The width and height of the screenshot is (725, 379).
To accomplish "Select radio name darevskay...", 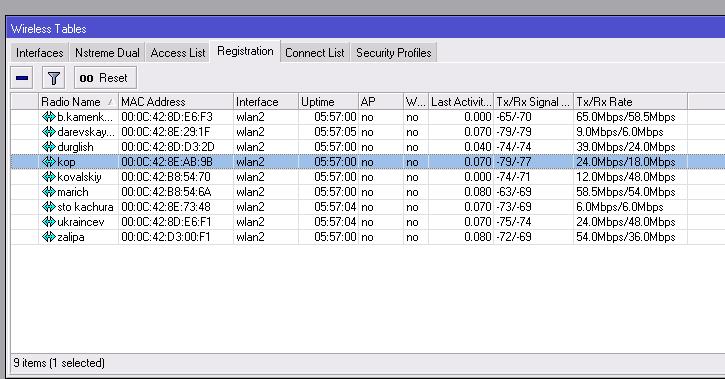I will [86, 132].
